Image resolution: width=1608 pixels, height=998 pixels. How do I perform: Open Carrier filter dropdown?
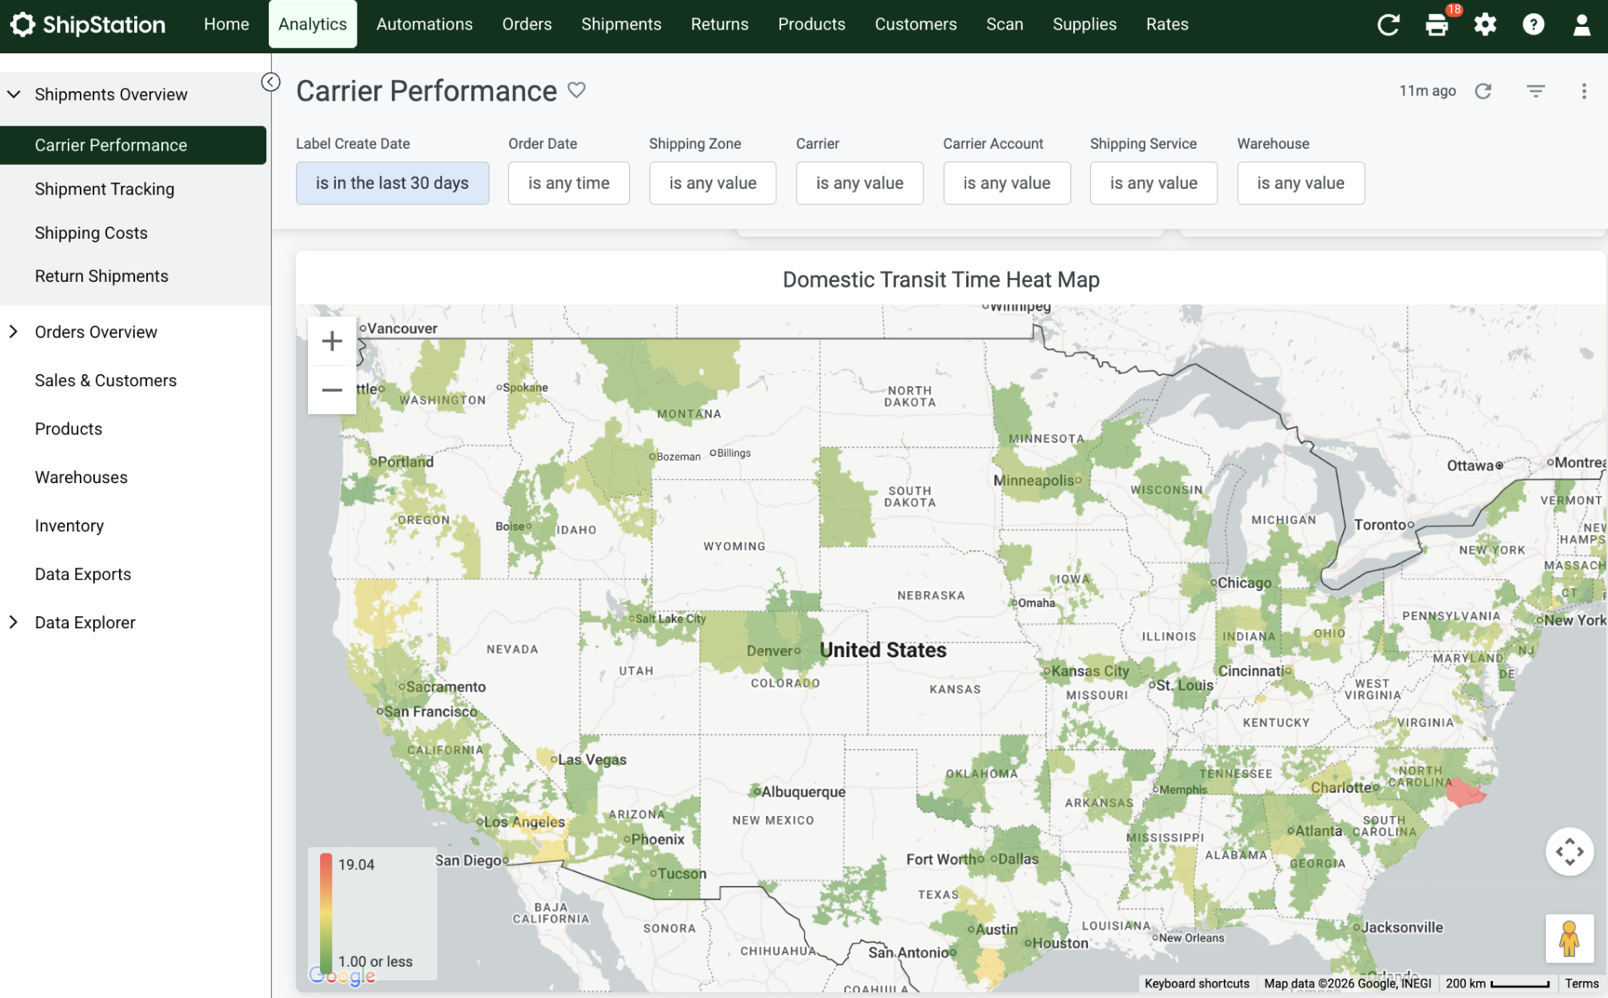860,183
